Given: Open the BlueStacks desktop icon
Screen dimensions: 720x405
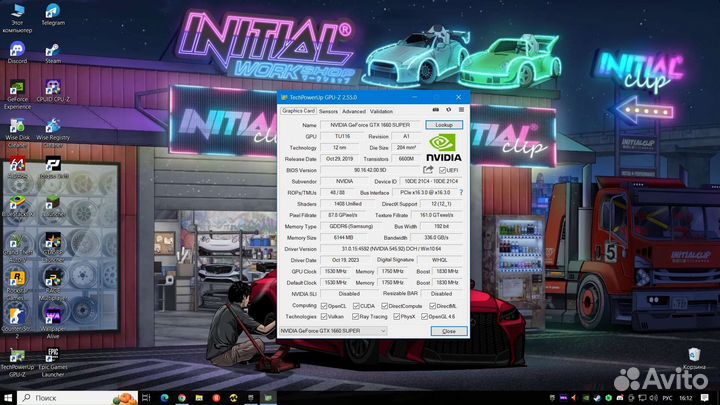Looking at the screenshot, I should pyautogui.click(x=17, y=205).
